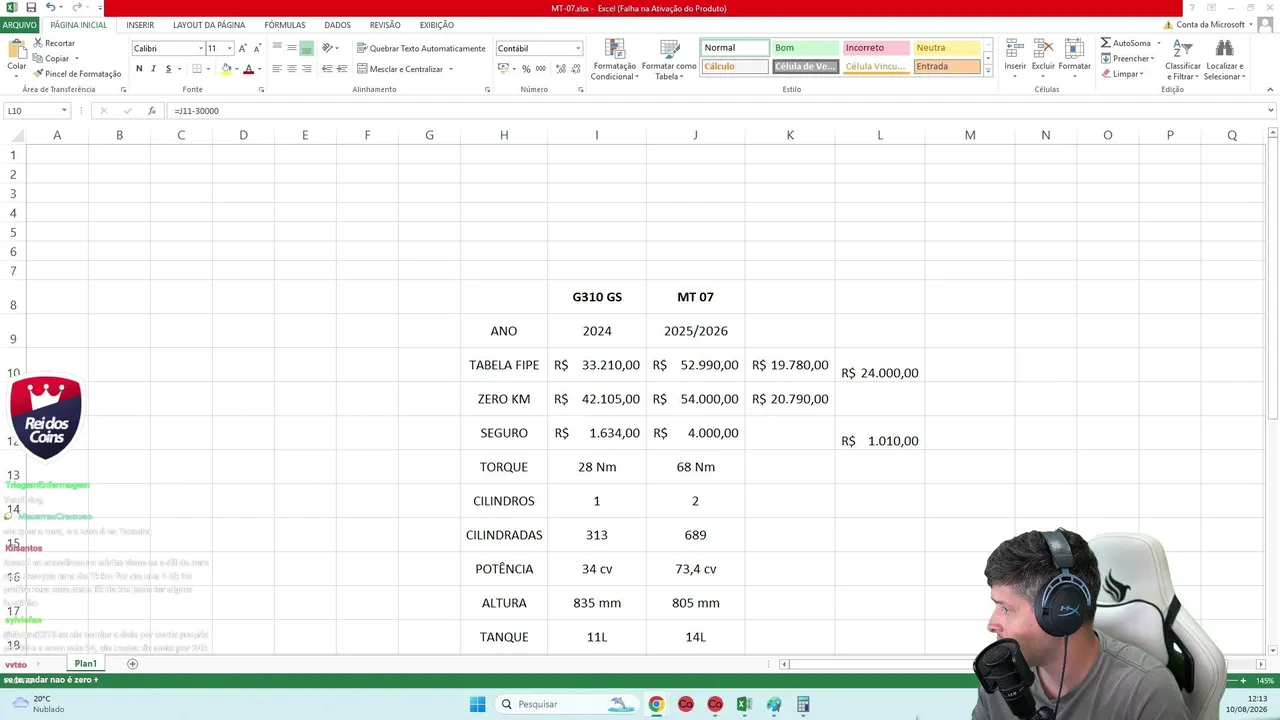Toggle bold (N) formatting
The height and width of the screenshot is (720, 1280).
pos(139,69)
